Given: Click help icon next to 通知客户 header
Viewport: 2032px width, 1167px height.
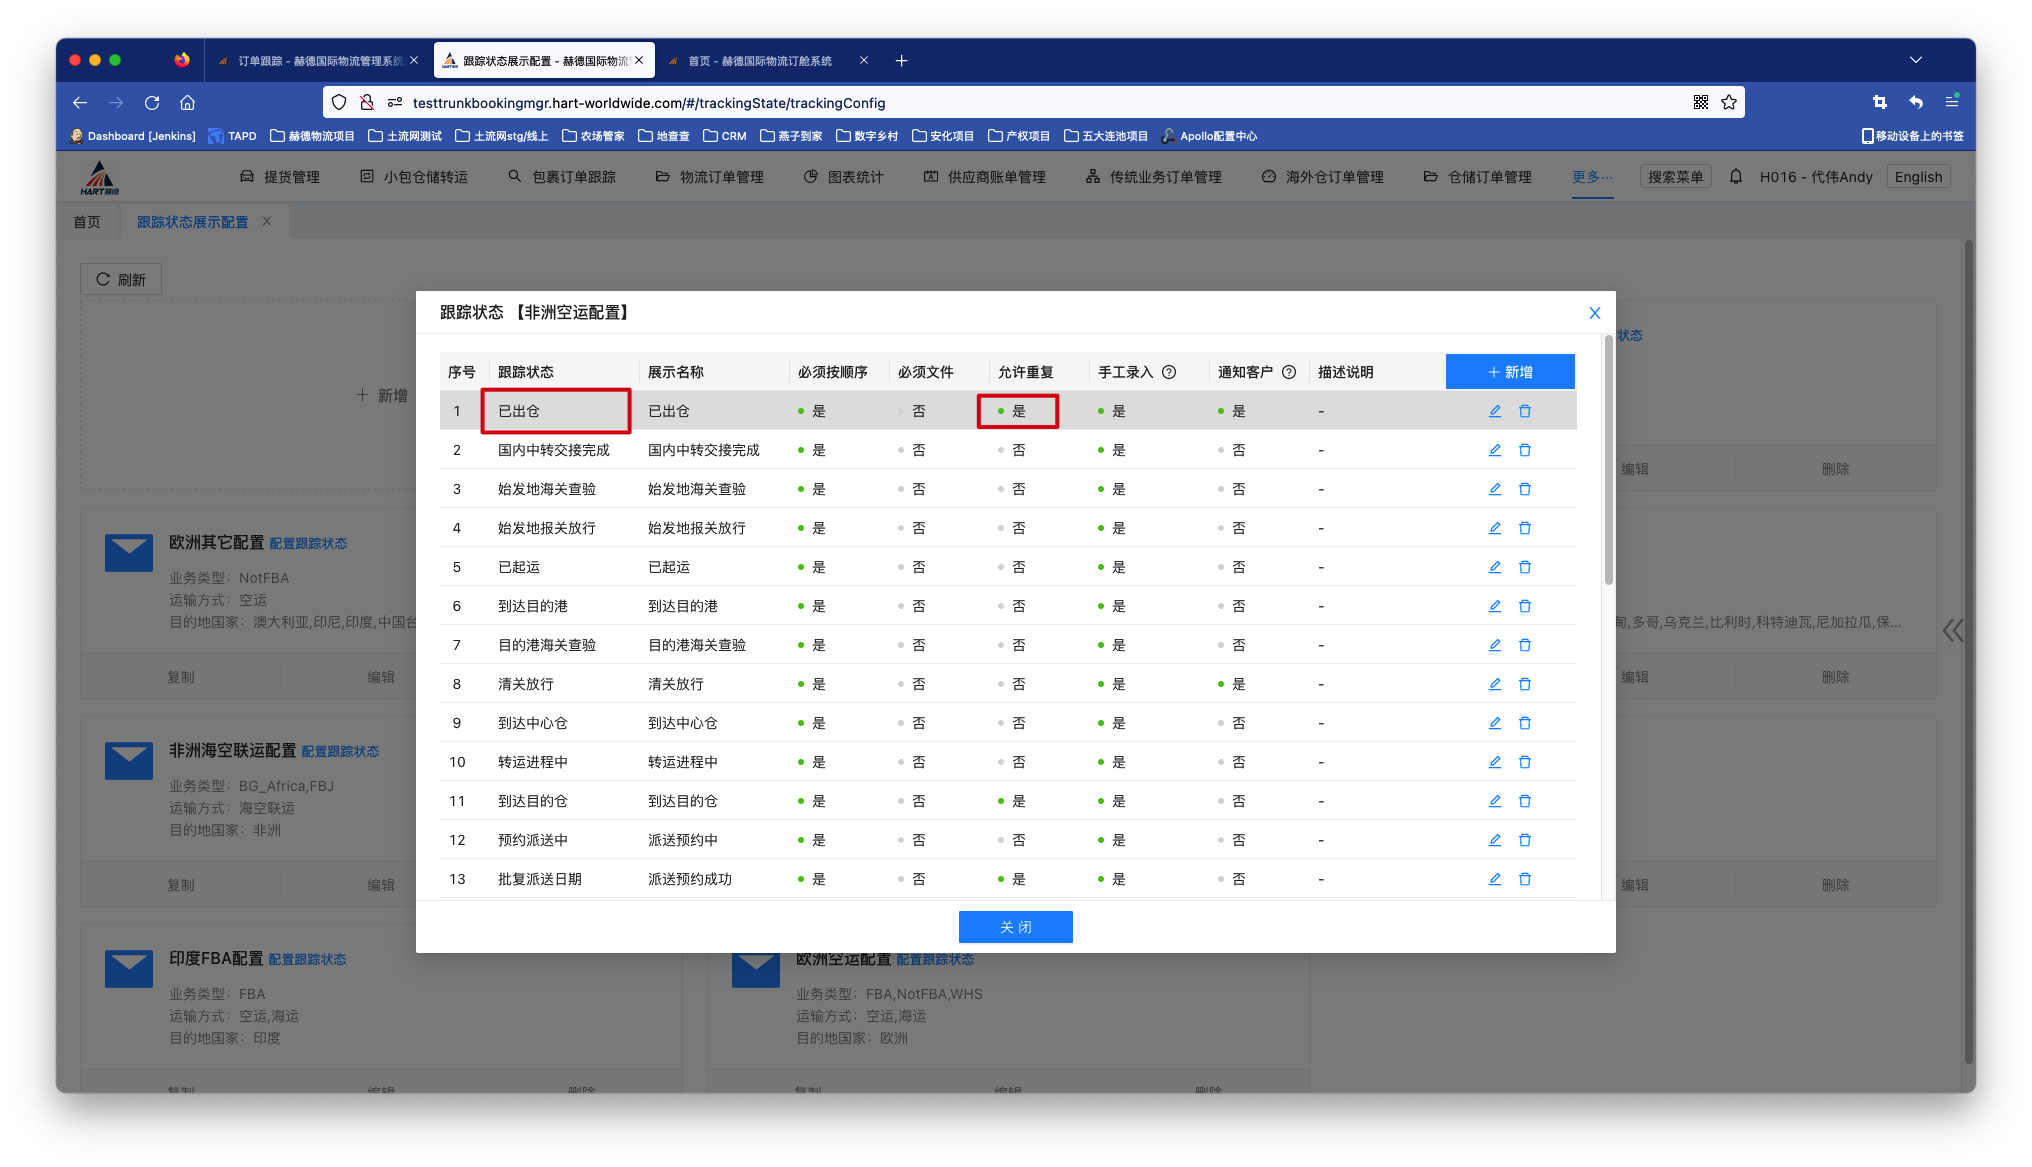Looking at the screenshot, I should pyautogui.click(x=1289, y=372).
